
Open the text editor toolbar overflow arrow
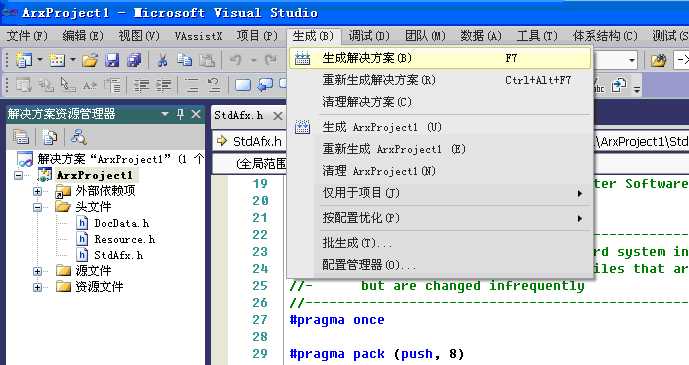[x=637, y=89]
